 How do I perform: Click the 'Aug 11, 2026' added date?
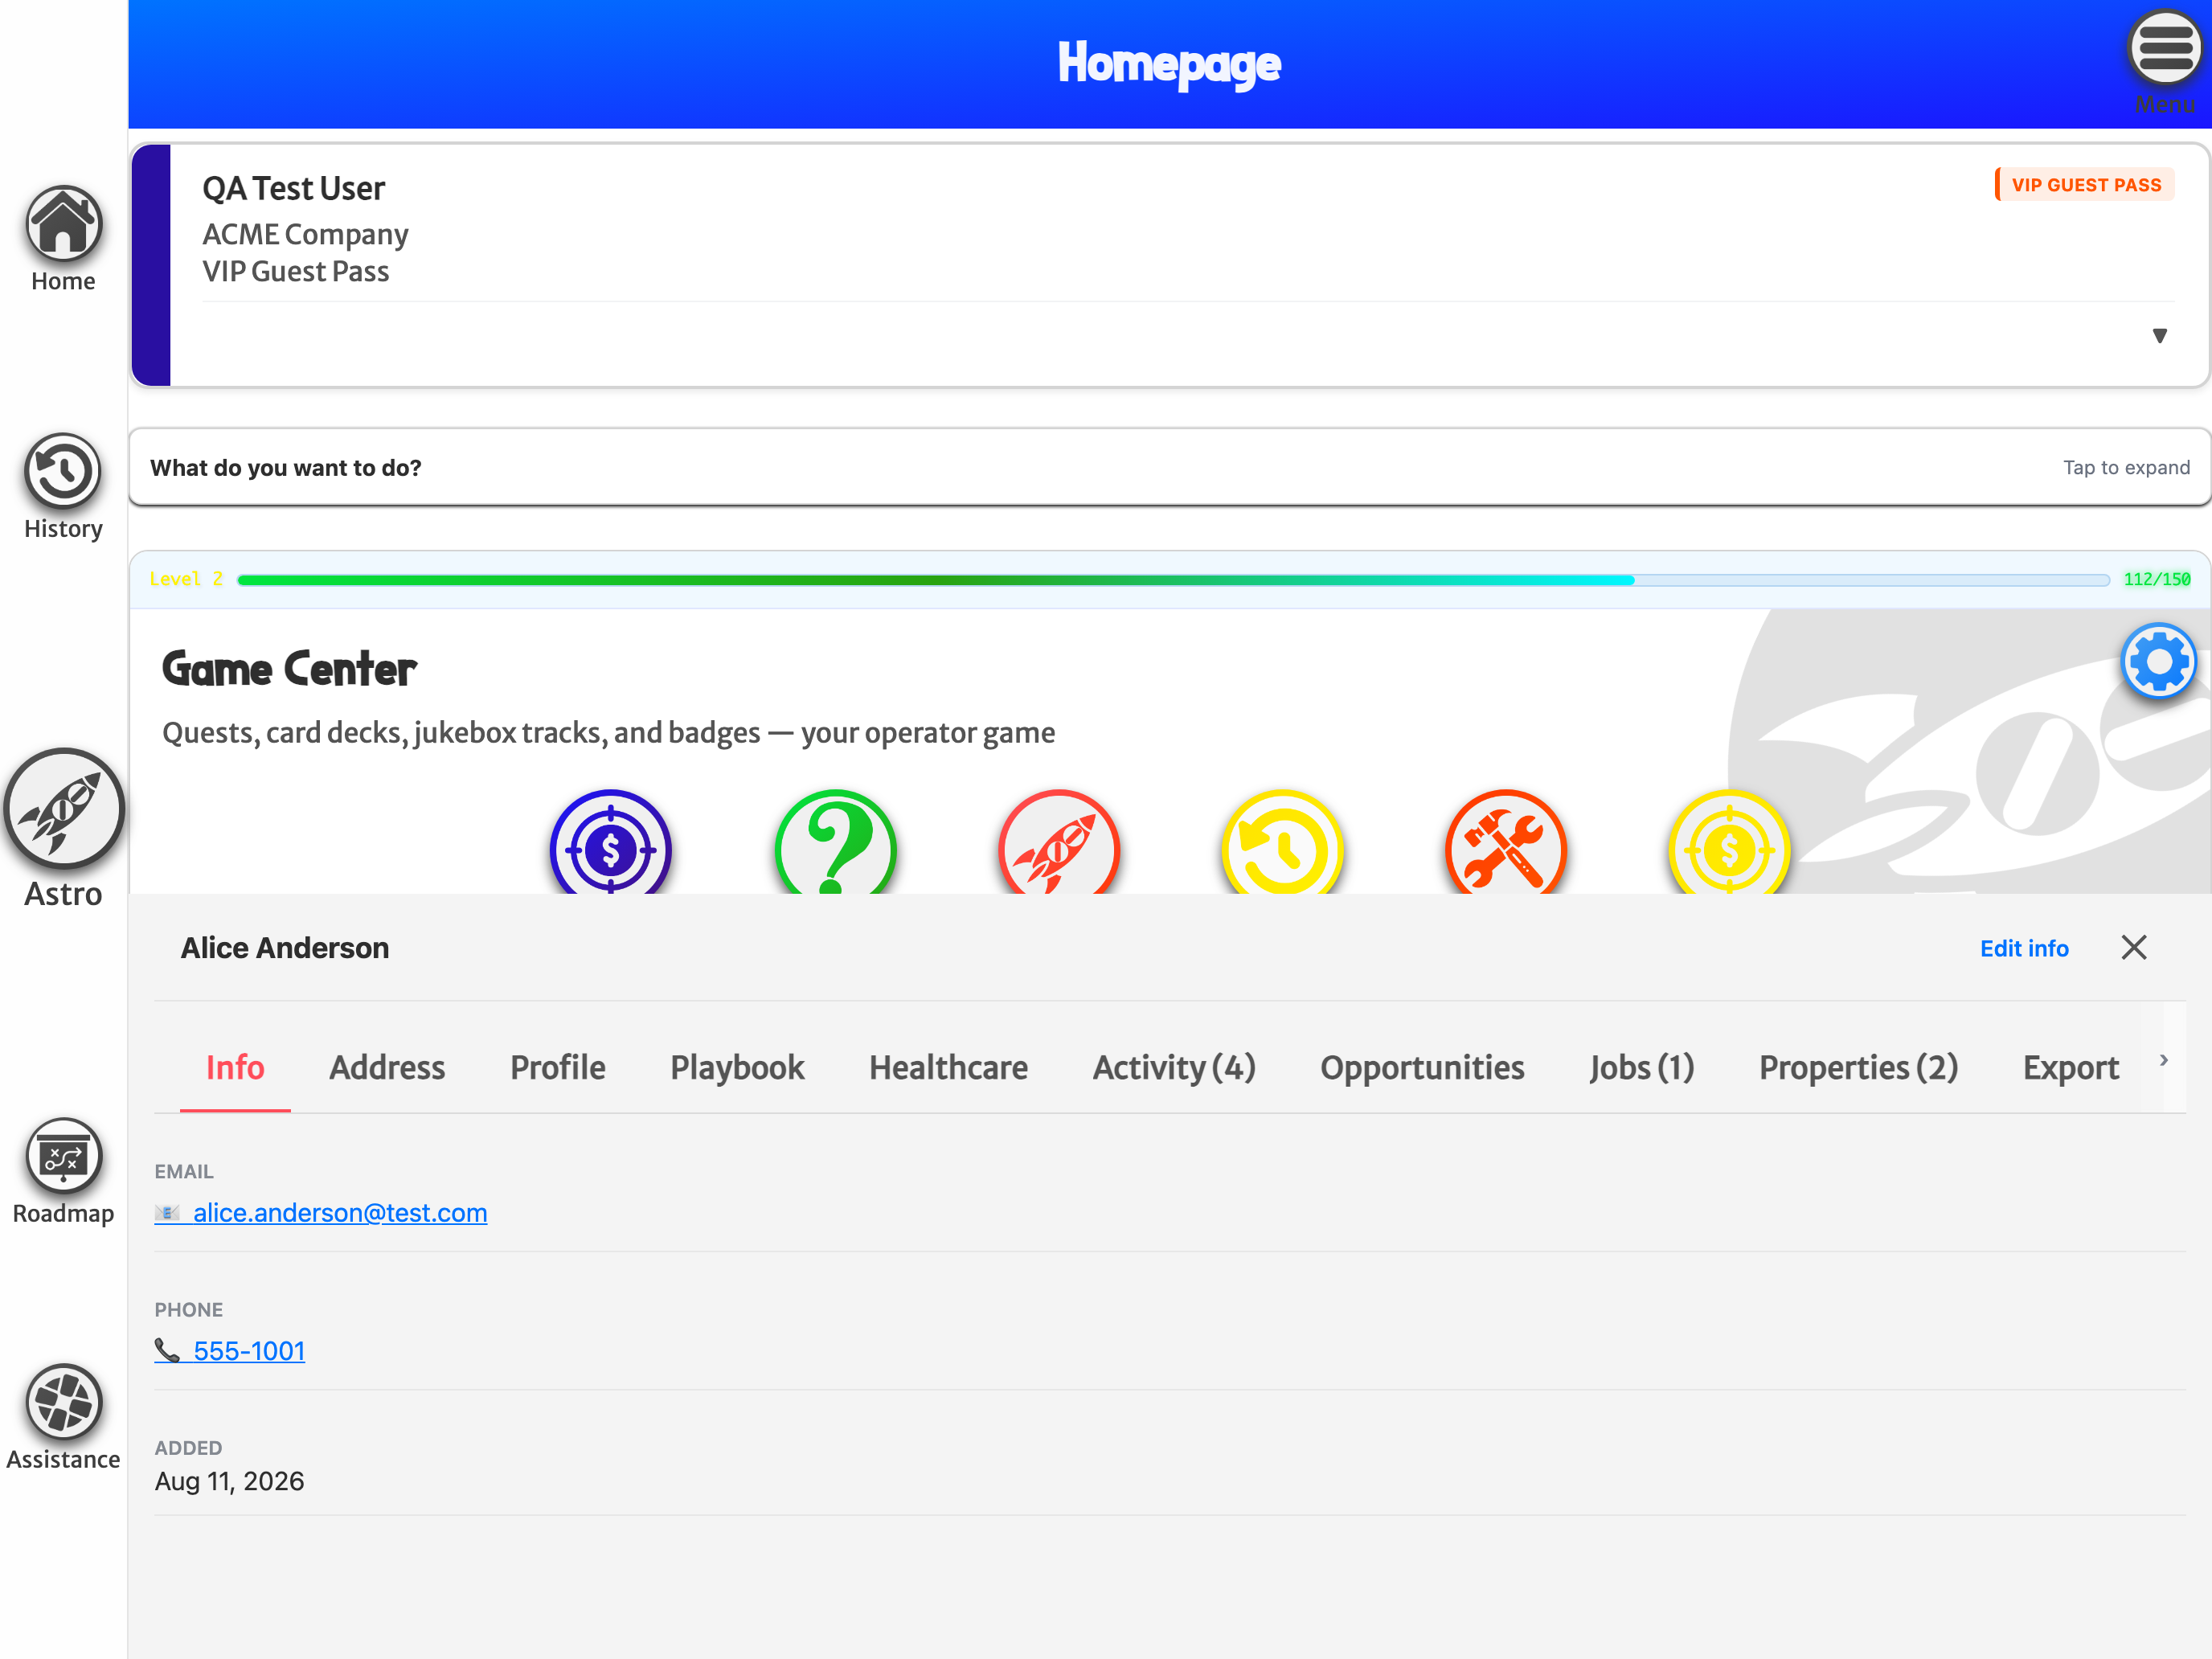coord(229,1481)
